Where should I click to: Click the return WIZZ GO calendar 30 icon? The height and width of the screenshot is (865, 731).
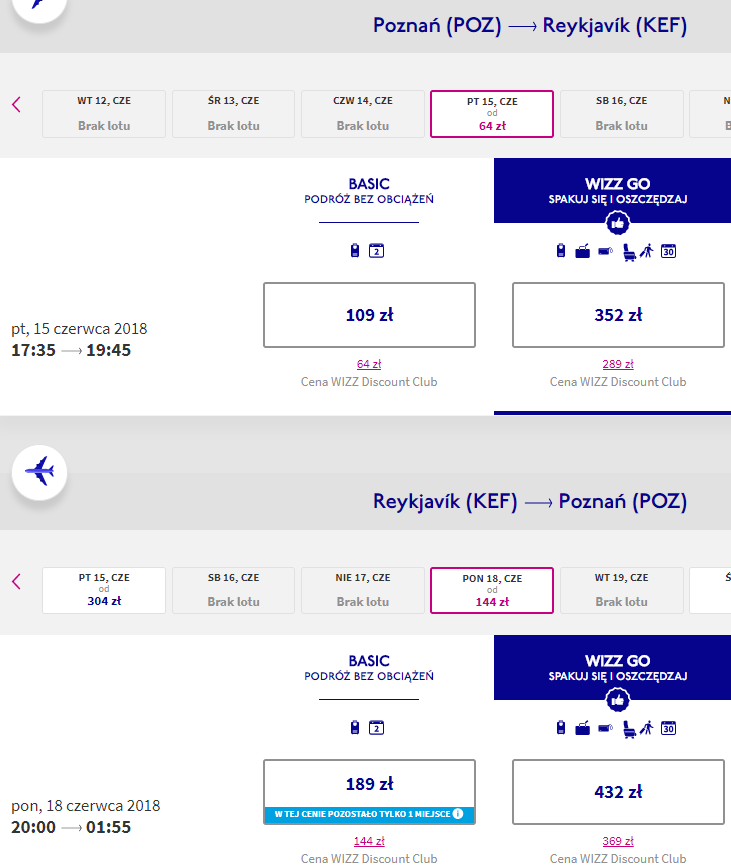pos(668,728)
